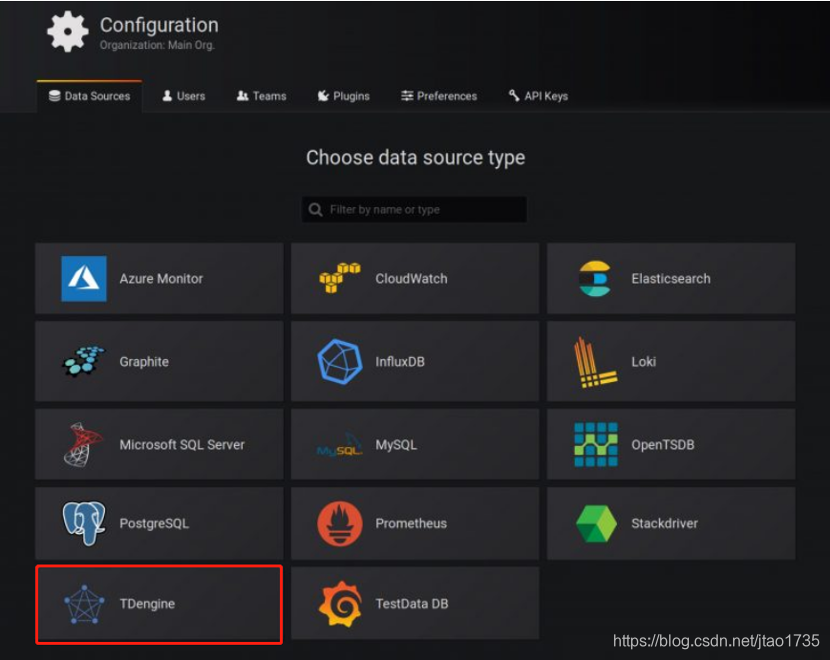Click the Organization: Main Org. subtitle
The image size is (830, 660).
(157, 46)
